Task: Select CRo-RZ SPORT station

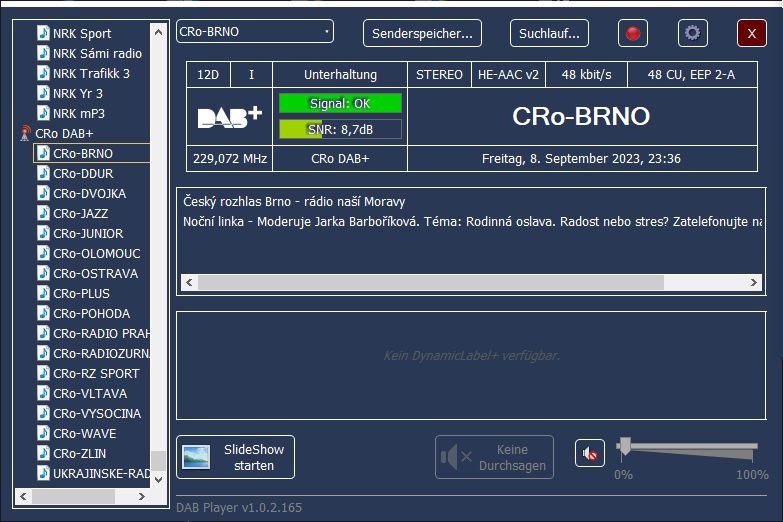Action: tap(96, 373)
